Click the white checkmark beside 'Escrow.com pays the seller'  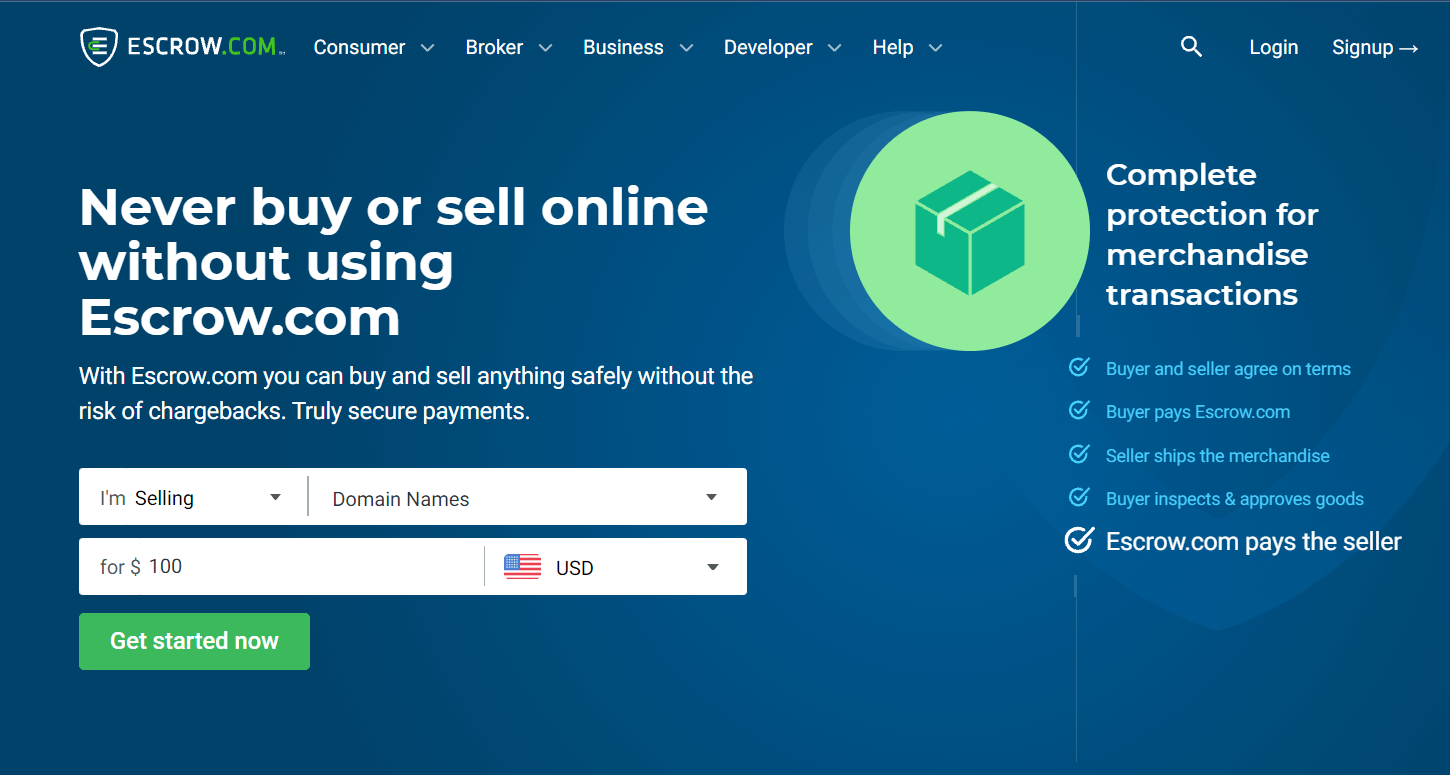click(x=1079, y=540)
